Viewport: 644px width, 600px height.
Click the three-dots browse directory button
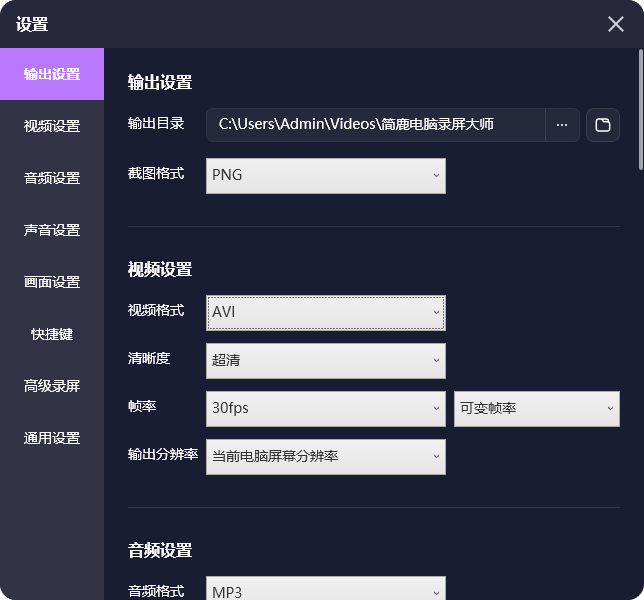click(x=562, y=125)
